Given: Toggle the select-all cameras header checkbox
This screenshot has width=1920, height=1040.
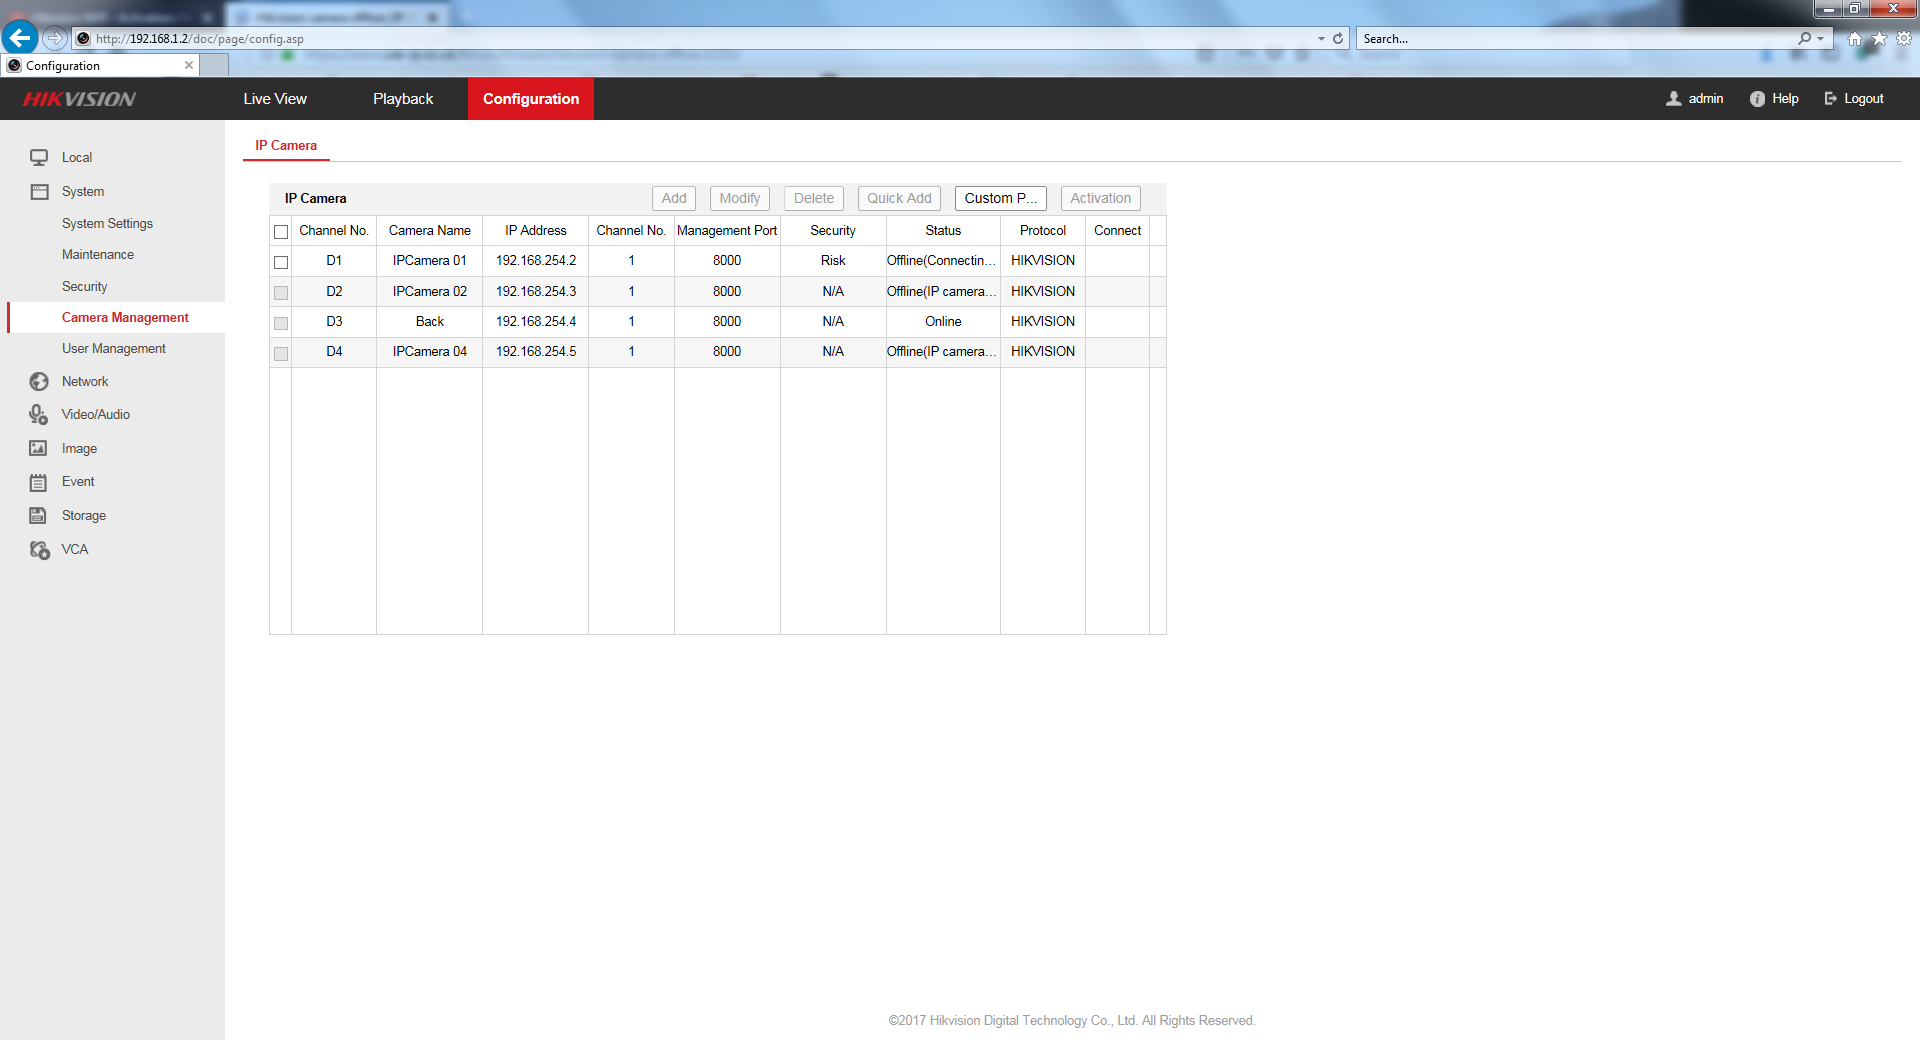Looking at the screenshot, I should pos(281,232).
